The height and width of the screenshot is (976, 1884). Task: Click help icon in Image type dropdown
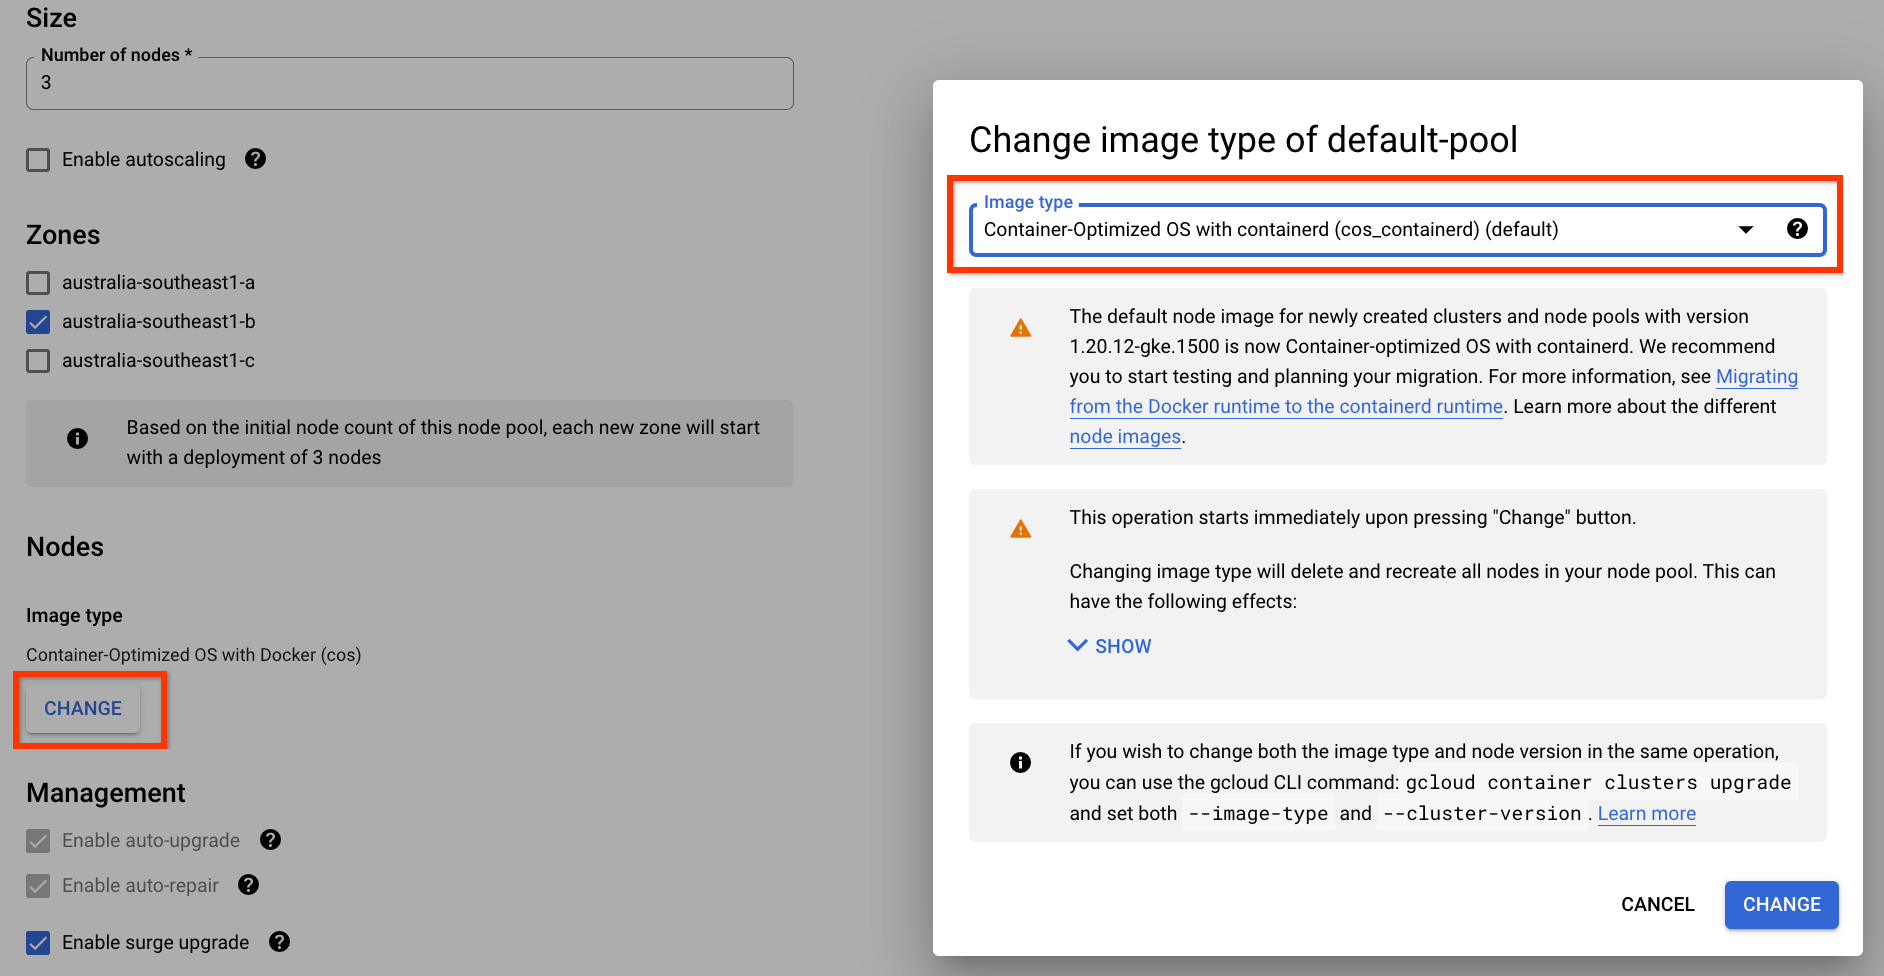(x=1797, y=229)
